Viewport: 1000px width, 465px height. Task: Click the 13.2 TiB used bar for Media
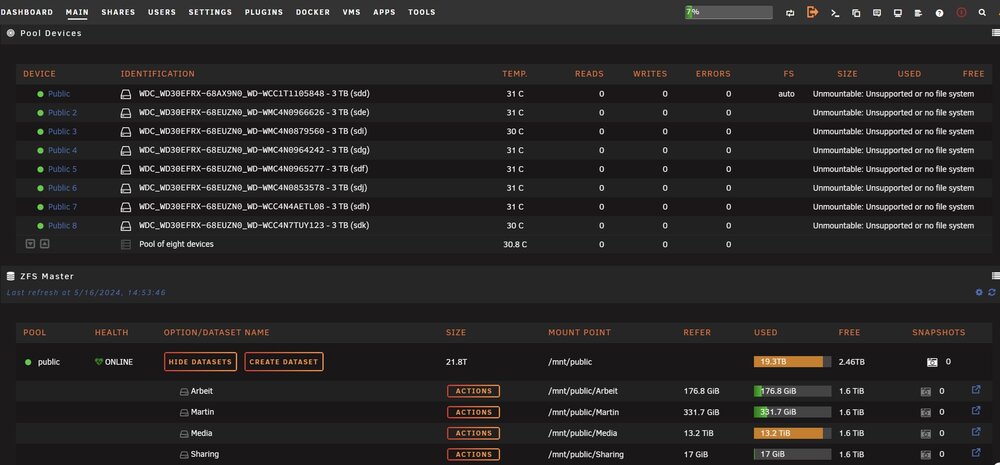[x=792, y=433]
